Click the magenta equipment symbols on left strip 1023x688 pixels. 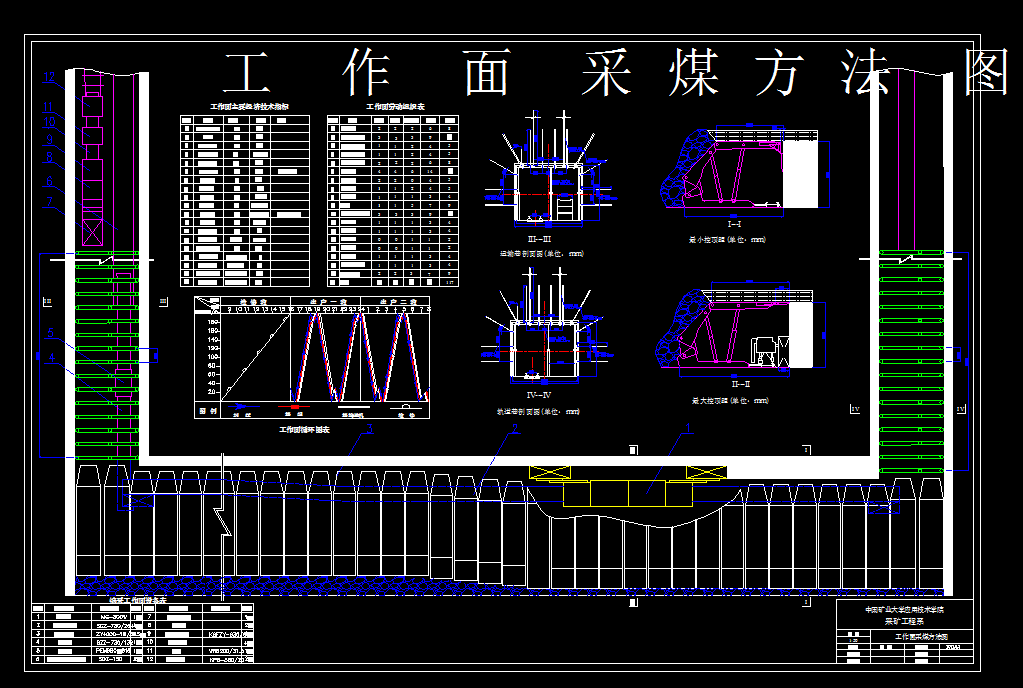92,150
